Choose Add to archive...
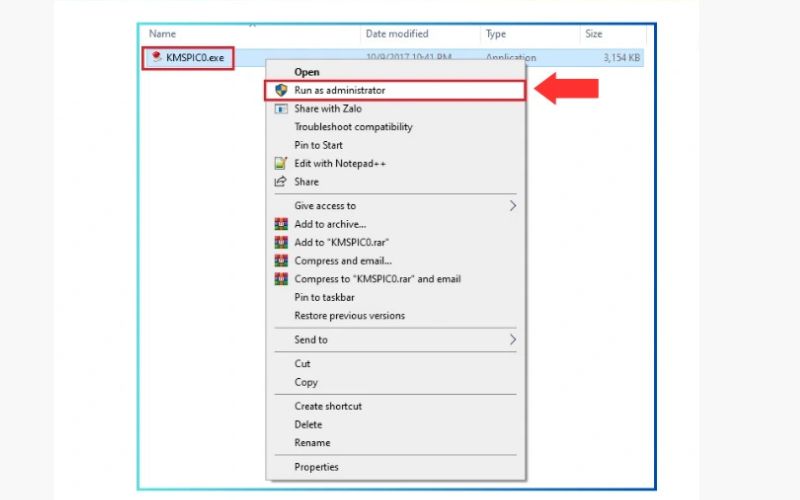The width and height of the screenshot is (800, 500). (x=330, y=224)
